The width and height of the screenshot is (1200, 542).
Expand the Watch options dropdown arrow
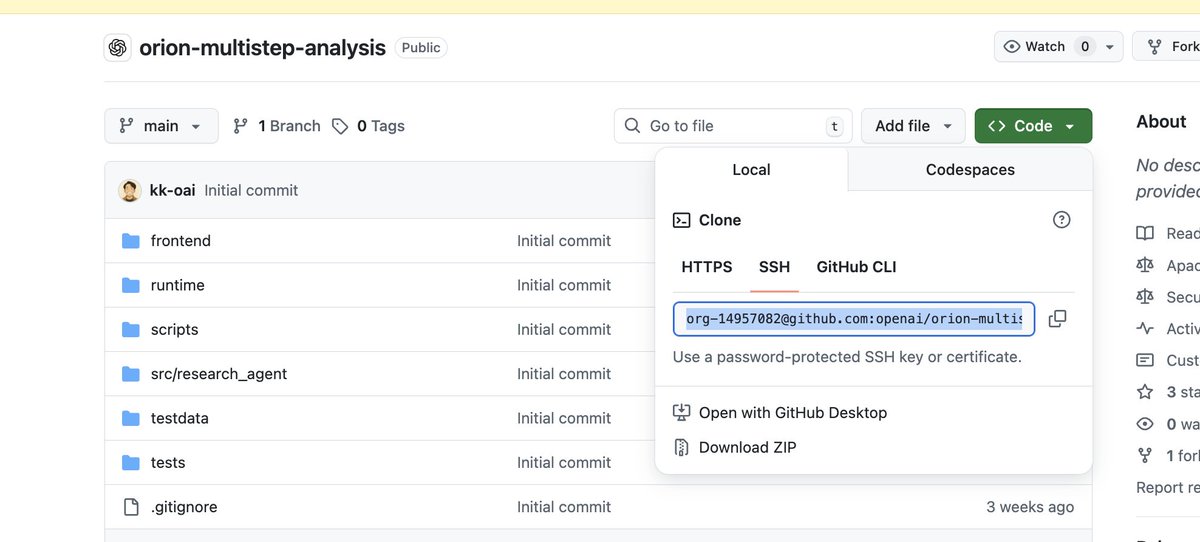pyautogui.click(x=1110, y=47)
